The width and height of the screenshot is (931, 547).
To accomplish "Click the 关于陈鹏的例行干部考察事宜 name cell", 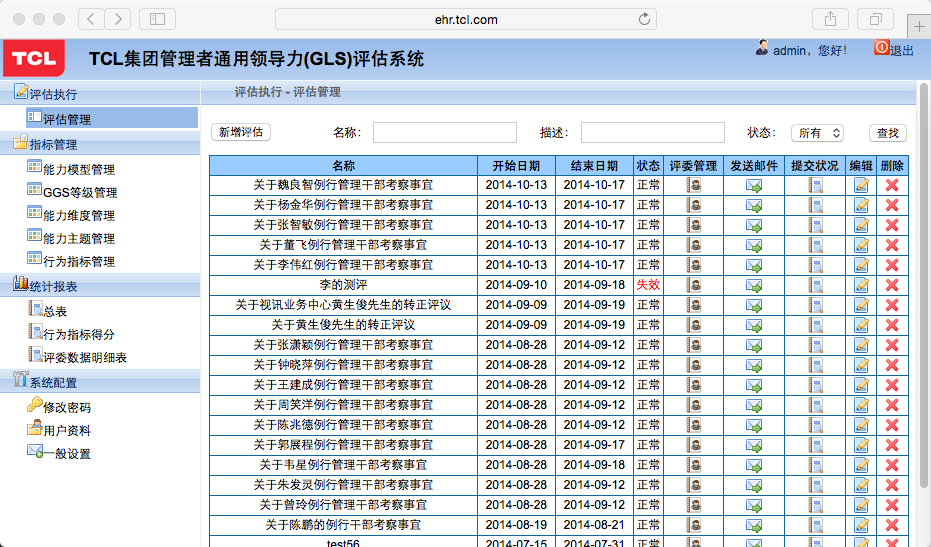I will click(343, 525).
